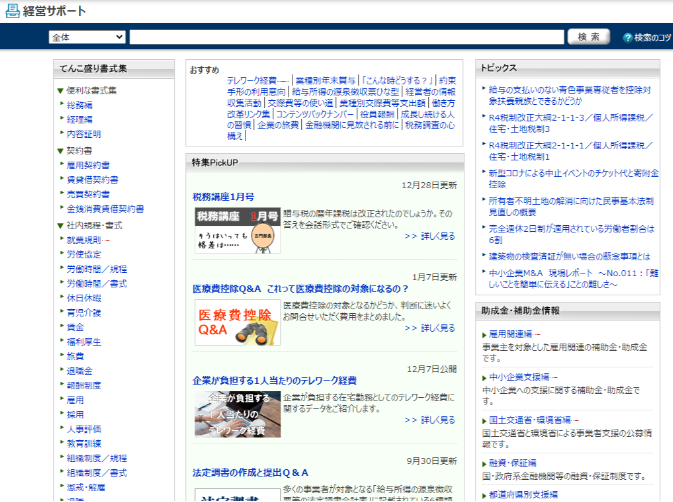Click into the search text field

coord(345,37)
